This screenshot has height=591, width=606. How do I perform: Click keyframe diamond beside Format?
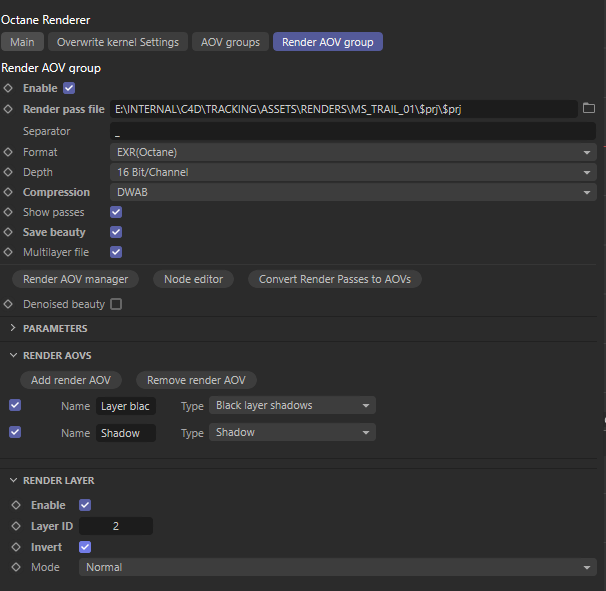9,152
